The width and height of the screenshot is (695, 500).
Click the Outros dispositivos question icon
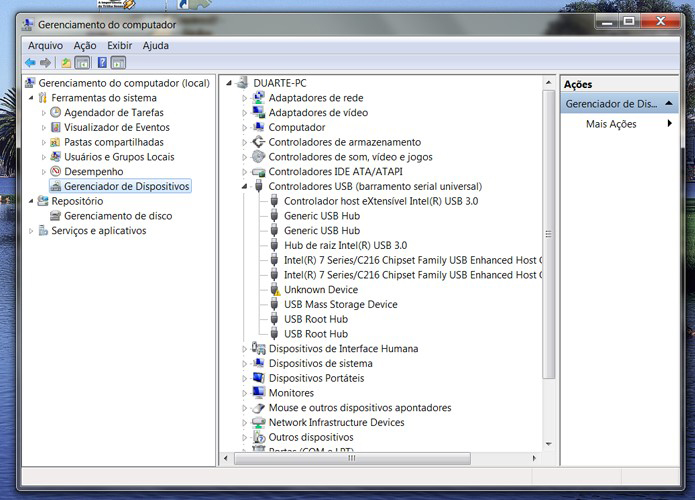pos(258,437)
